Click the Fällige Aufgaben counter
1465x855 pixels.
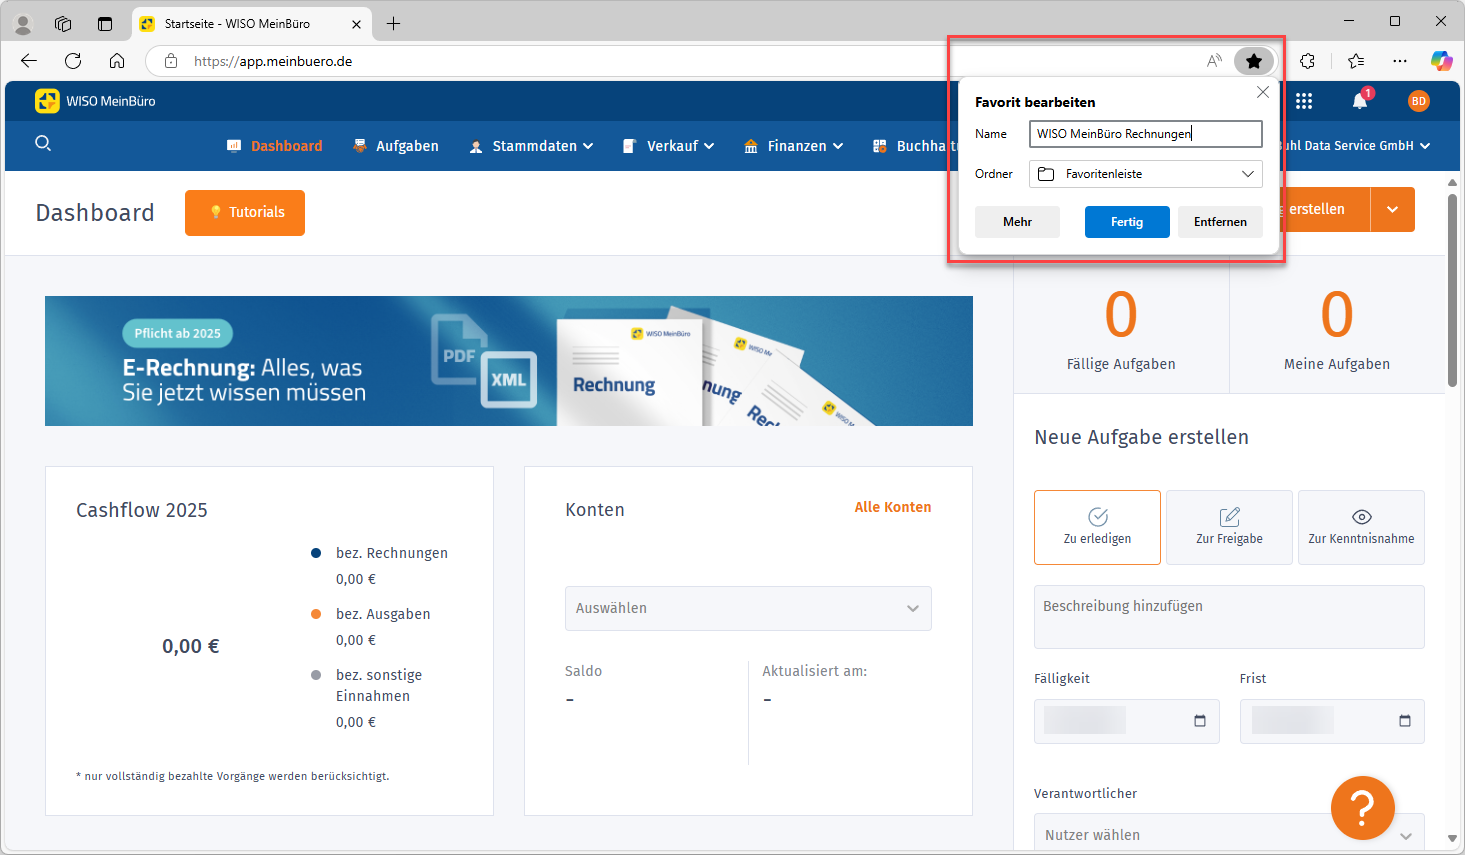(x=1121, y=330)
